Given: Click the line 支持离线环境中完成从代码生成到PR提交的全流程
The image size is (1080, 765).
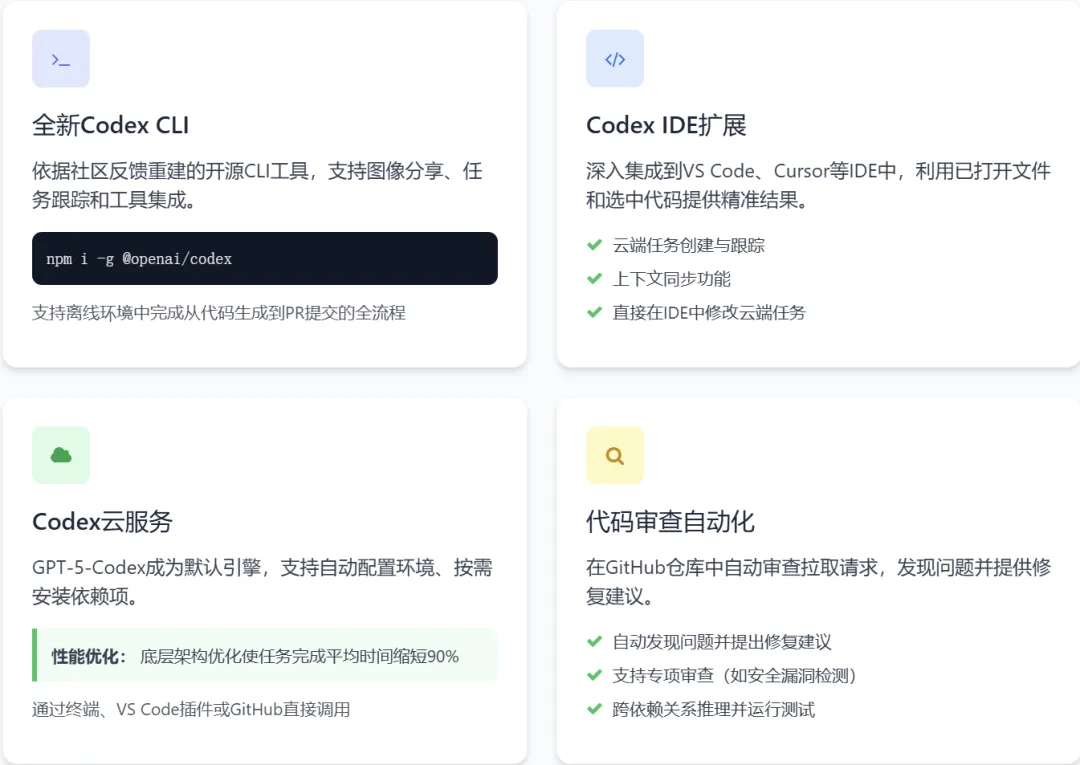Looking at the screenshot, I should point(219,313).
